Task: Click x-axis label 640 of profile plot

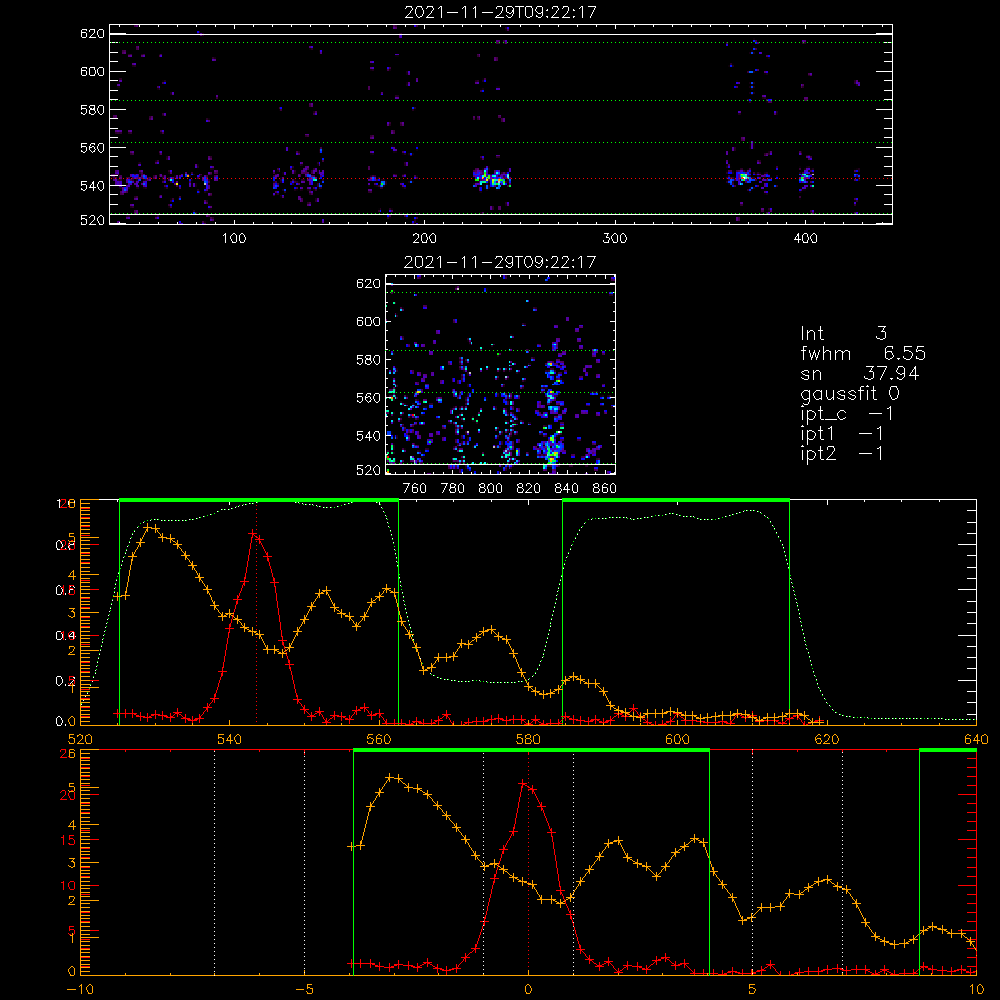Action: (976, 739)
